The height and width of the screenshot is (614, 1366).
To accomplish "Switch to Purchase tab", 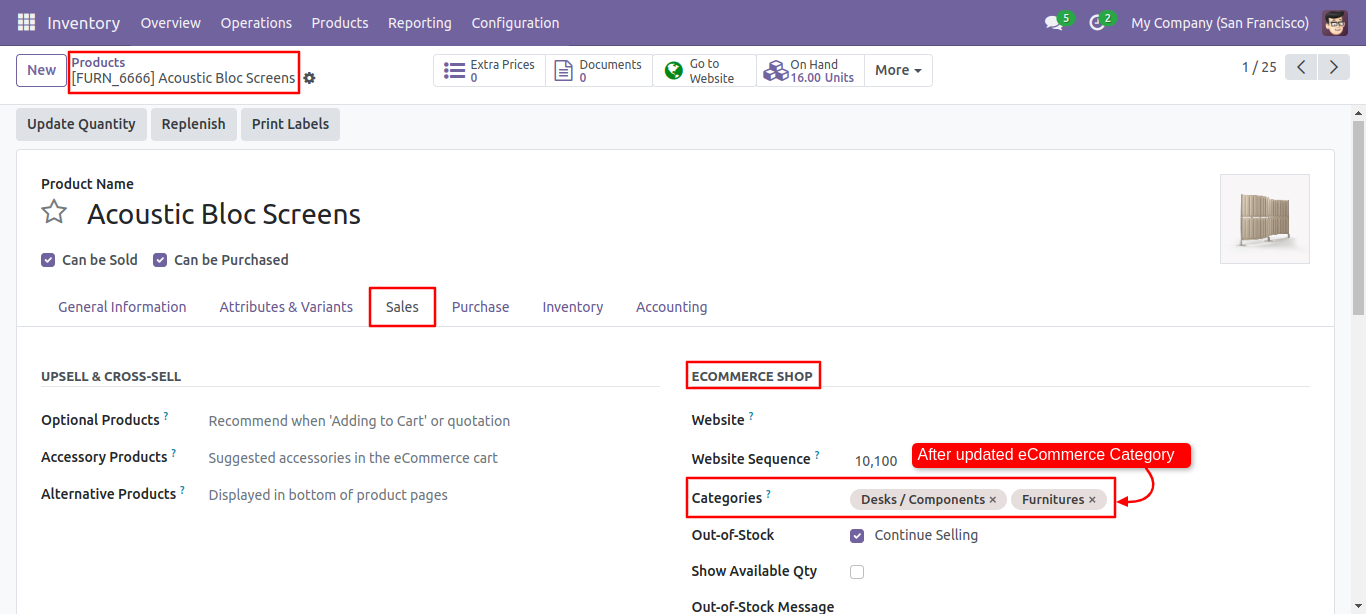I will tap(480, 307).
